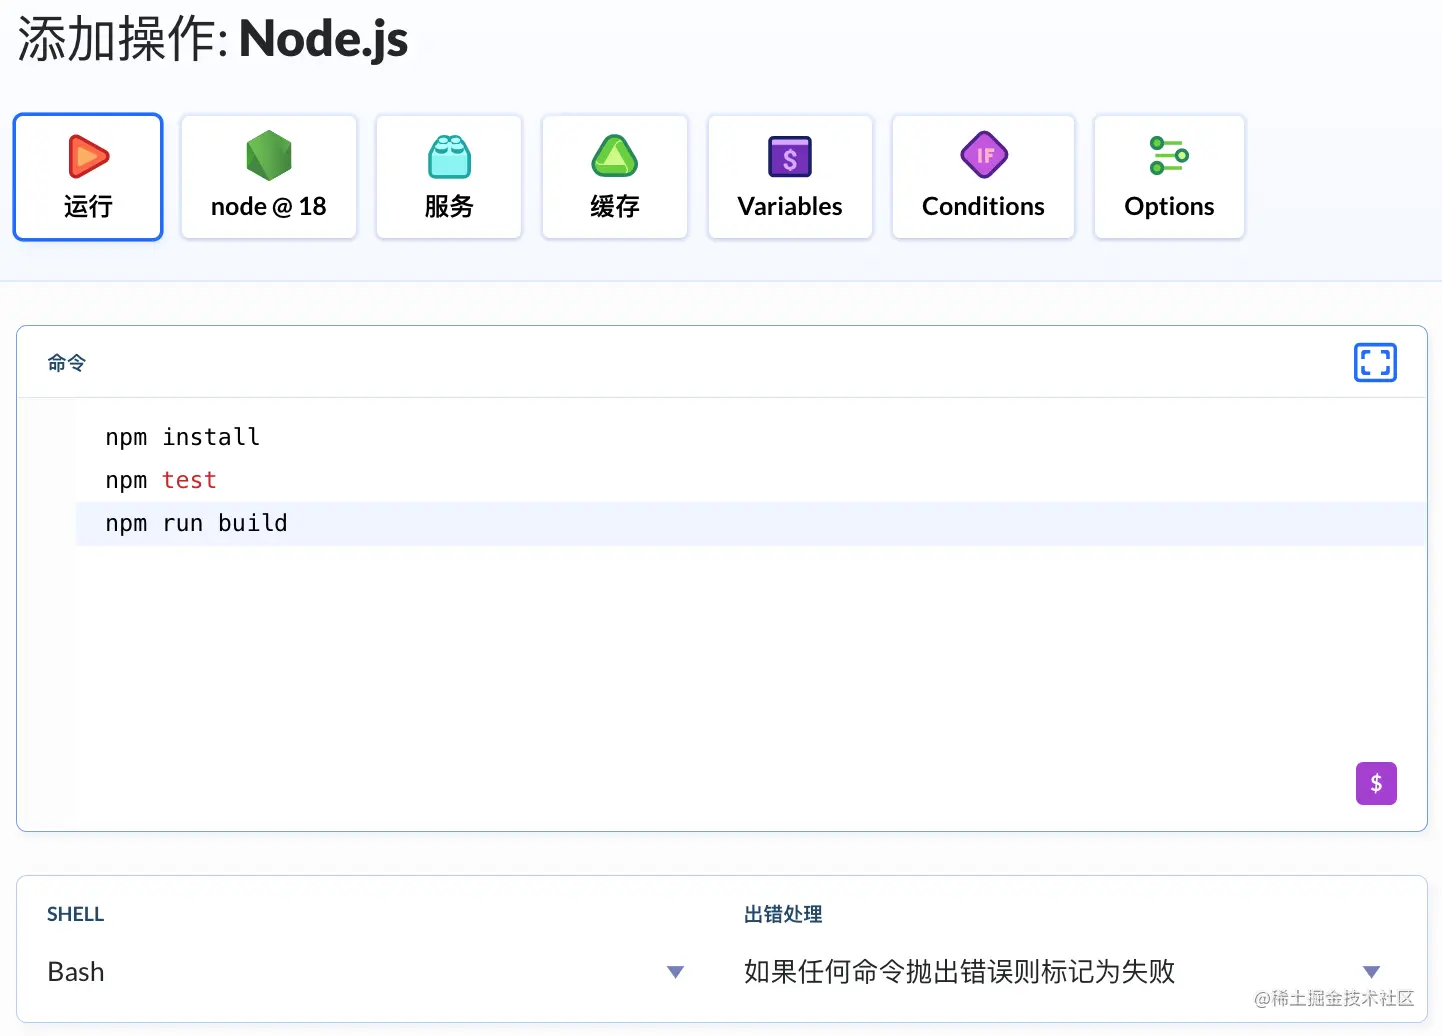1442x1036 pixels.
Task: Click the purple dollar variable button
Action: [x=1376, y=783]
